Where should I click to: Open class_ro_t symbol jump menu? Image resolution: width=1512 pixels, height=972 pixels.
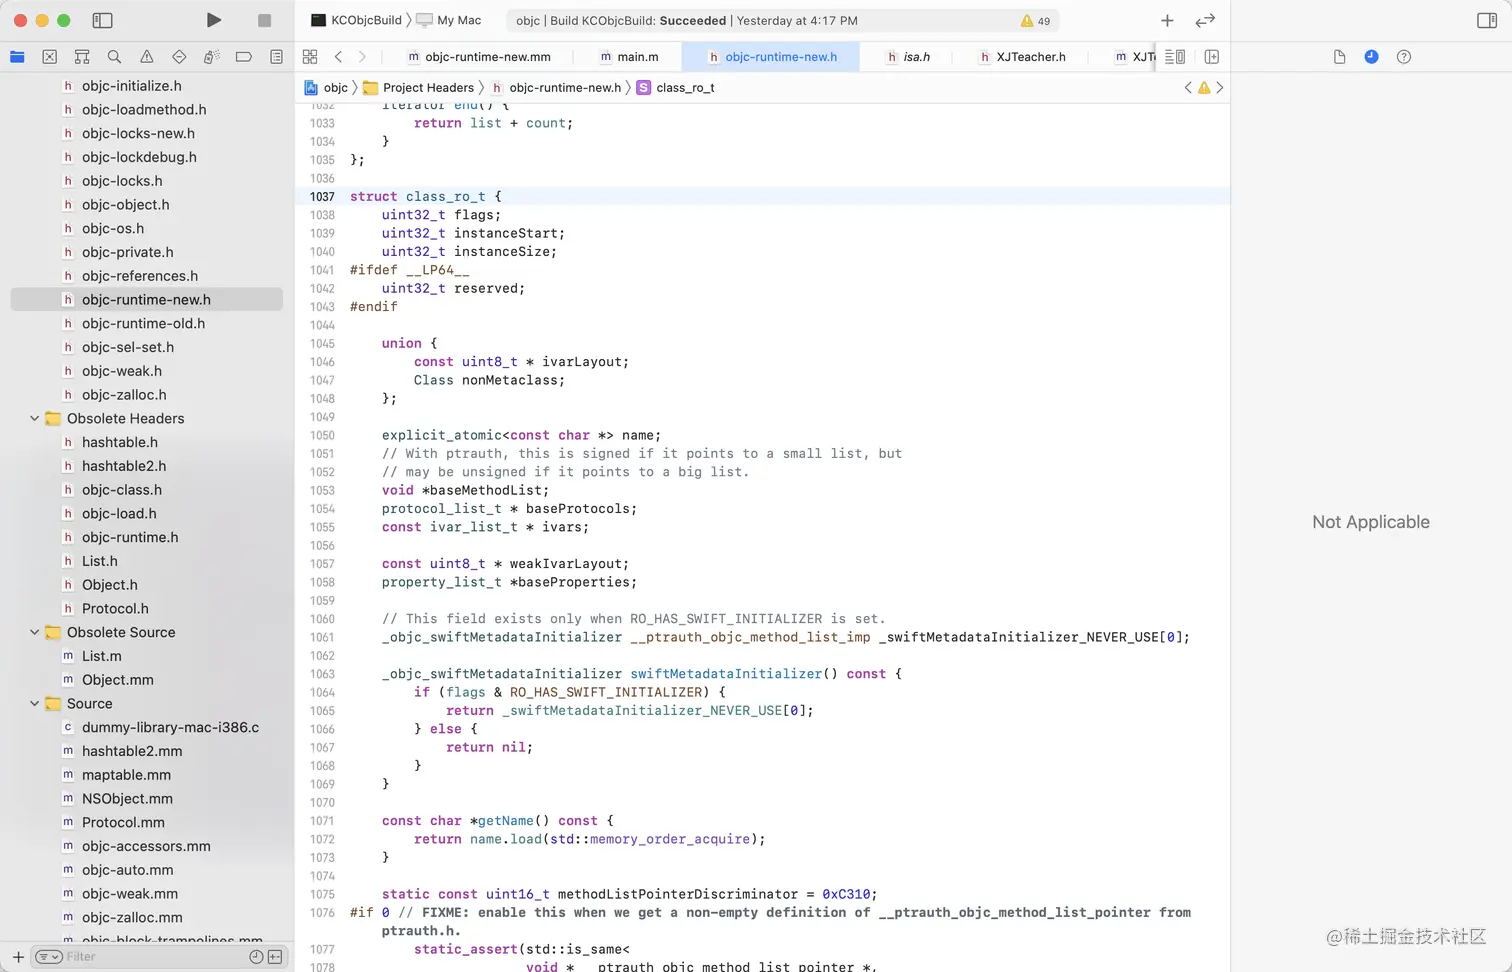coord(676,88)
